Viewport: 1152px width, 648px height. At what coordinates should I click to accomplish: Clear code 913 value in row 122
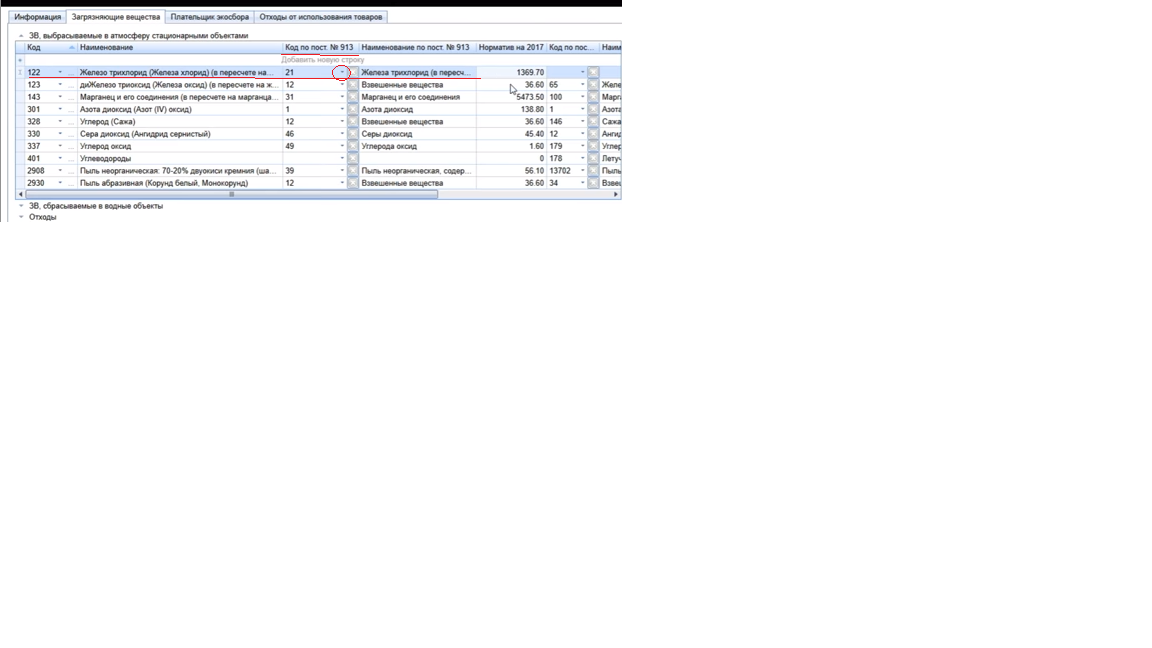(353, 73)
